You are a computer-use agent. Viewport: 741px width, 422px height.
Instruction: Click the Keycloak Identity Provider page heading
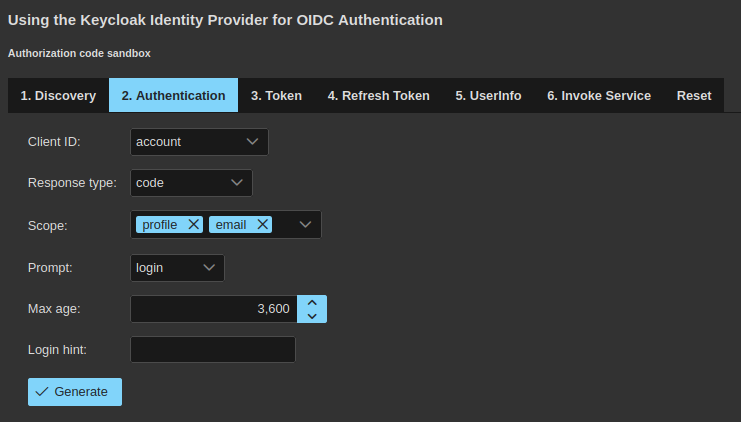click(x=225, y=20)
